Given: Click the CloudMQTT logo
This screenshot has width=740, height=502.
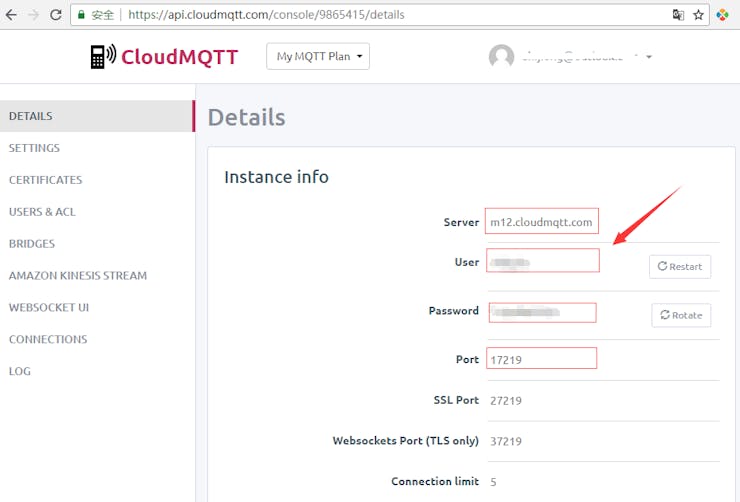Looking at the screenshot, I should [x=164, y=57].
